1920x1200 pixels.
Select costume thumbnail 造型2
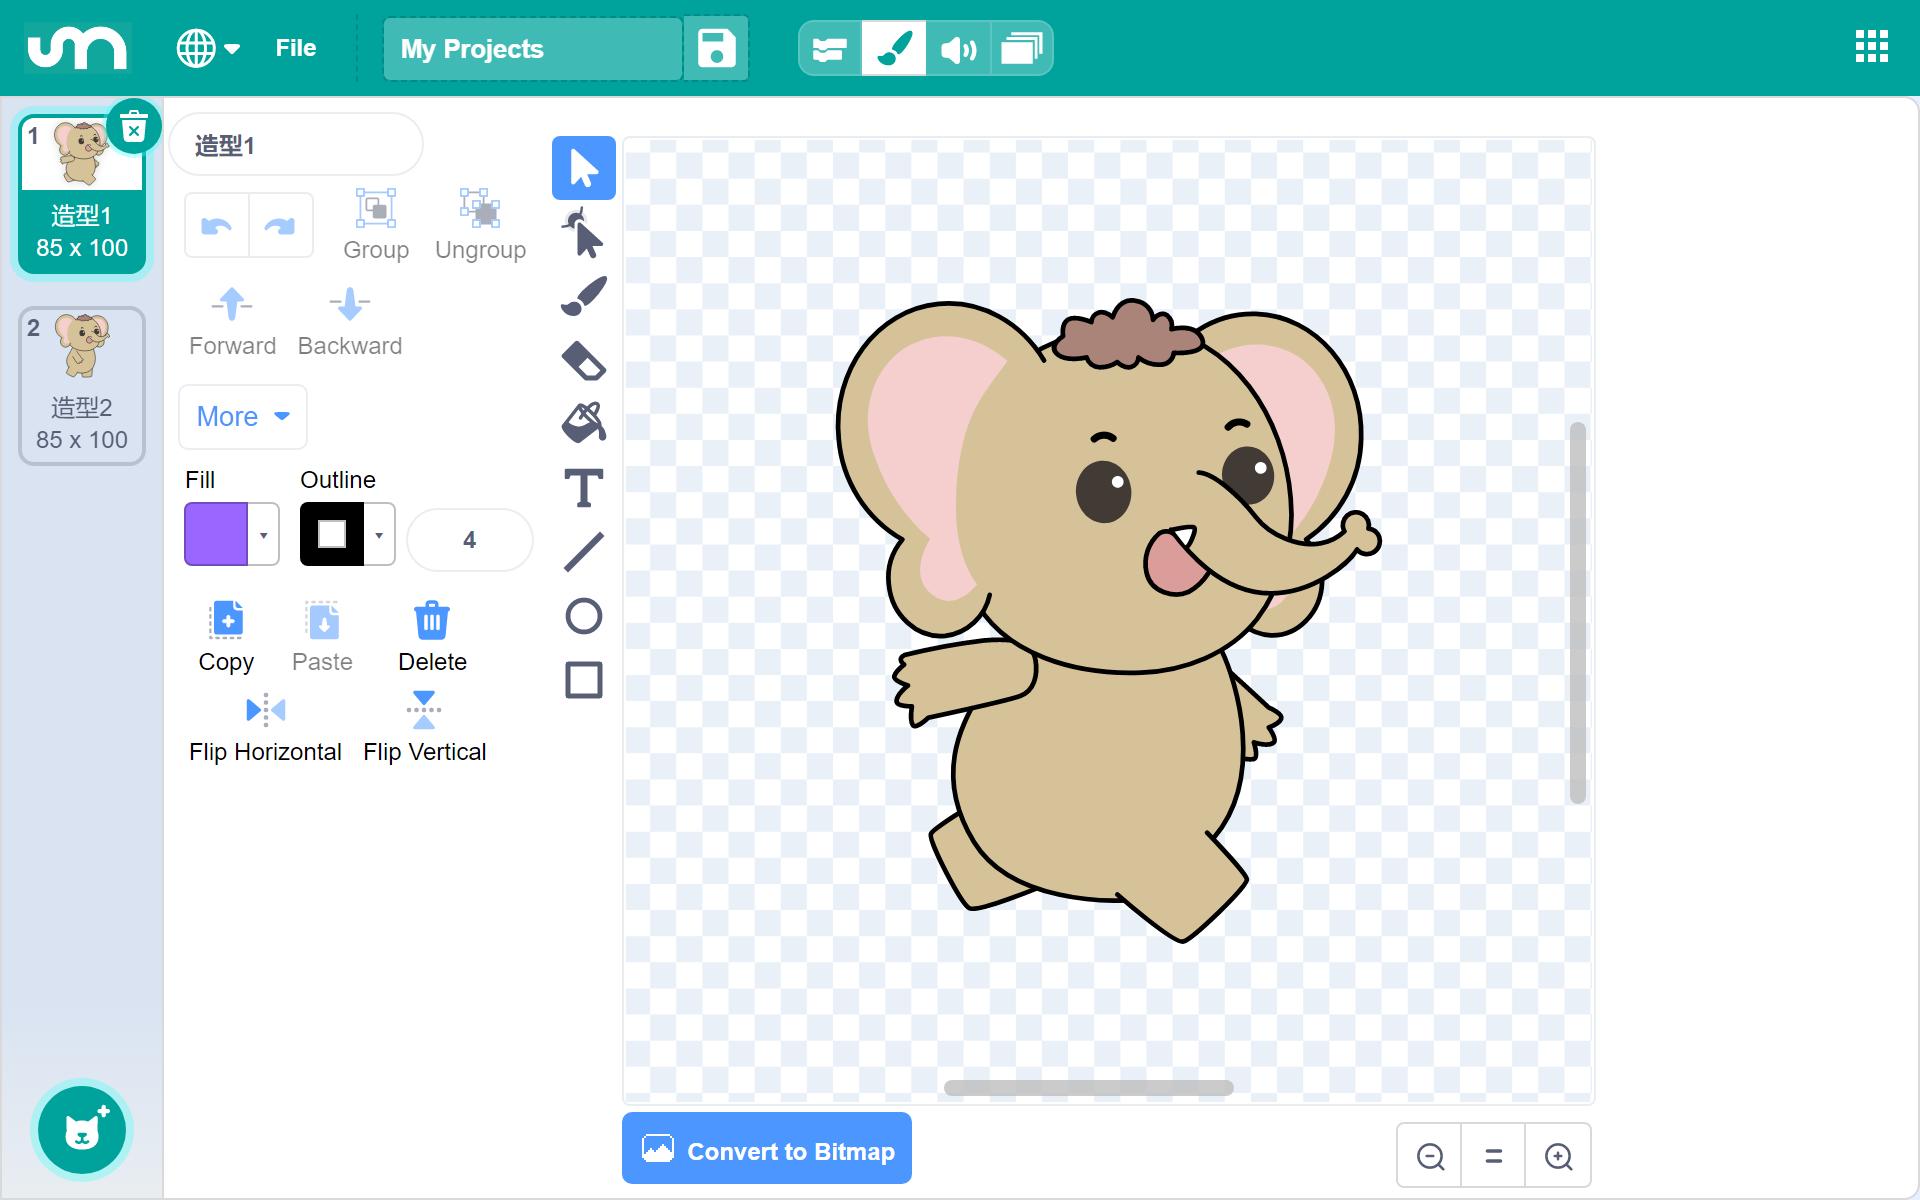pyautogui.click(x=82, y=386)
